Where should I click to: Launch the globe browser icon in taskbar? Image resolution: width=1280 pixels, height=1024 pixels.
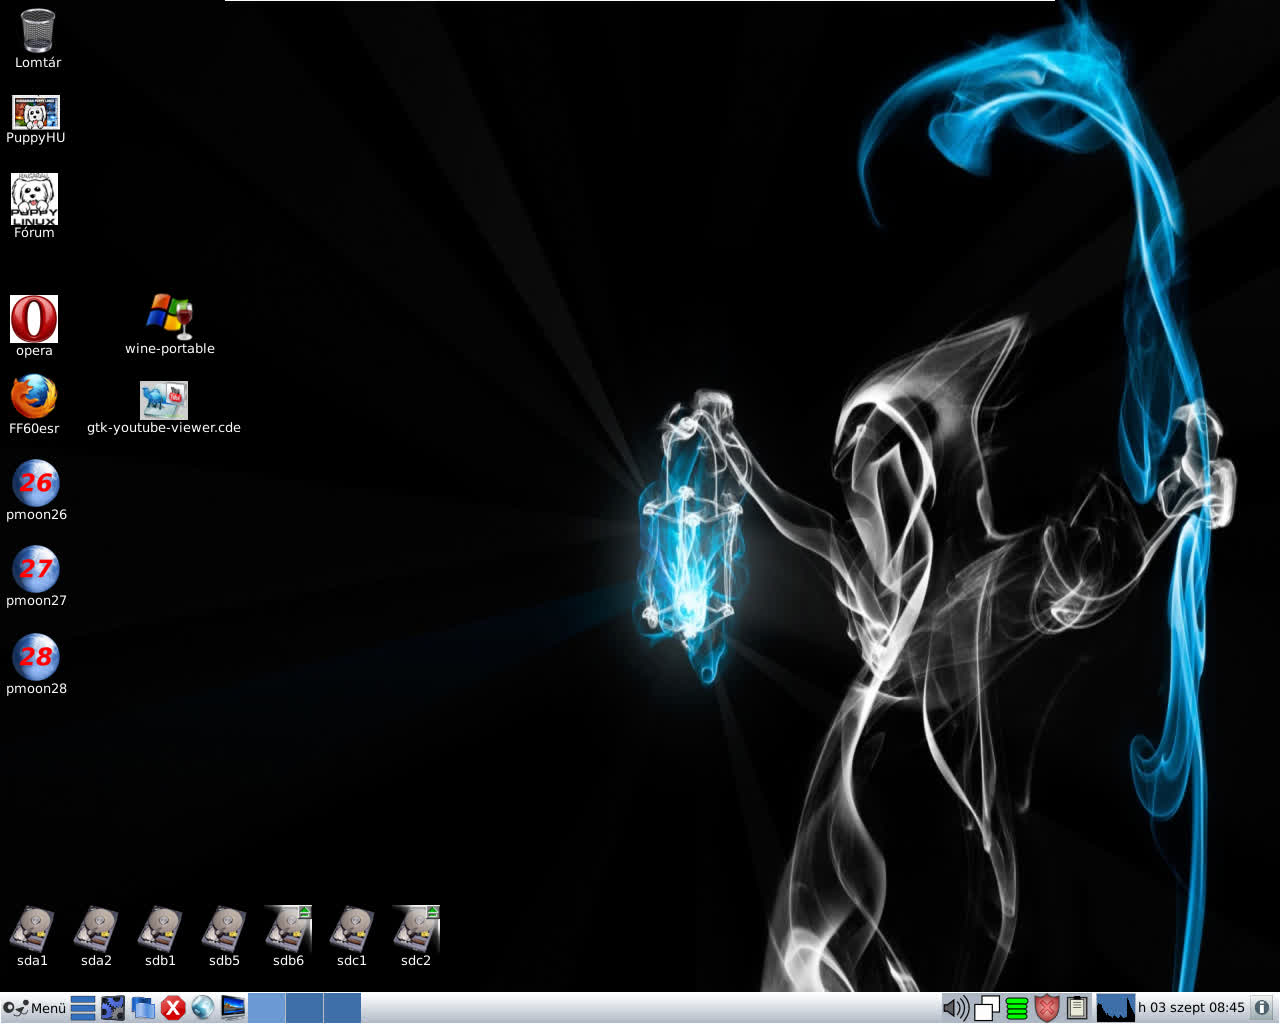click(203, 1008)
